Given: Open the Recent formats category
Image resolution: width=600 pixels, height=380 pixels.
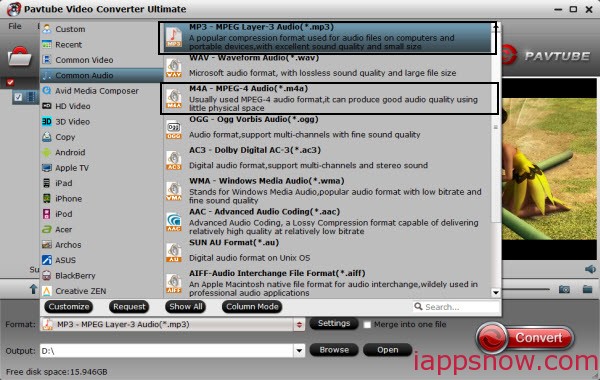Looking at the screenshot, I should (101, 44).
